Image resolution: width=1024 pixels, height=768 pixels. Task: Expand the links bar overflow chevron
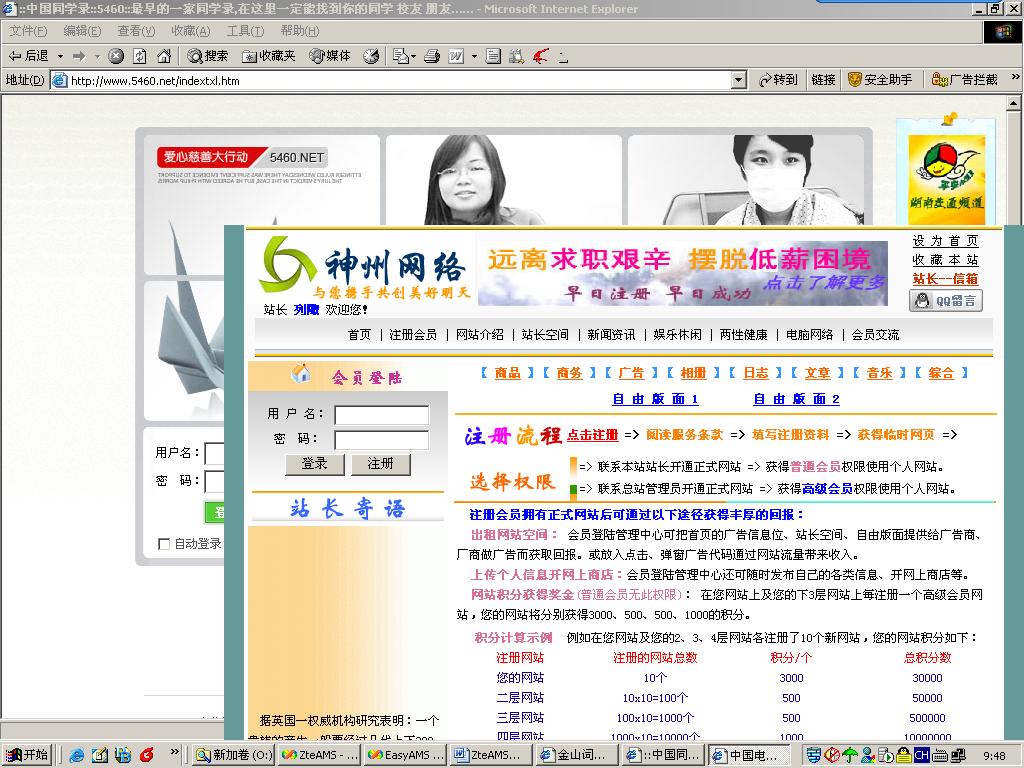click(x=1015, y=77)
